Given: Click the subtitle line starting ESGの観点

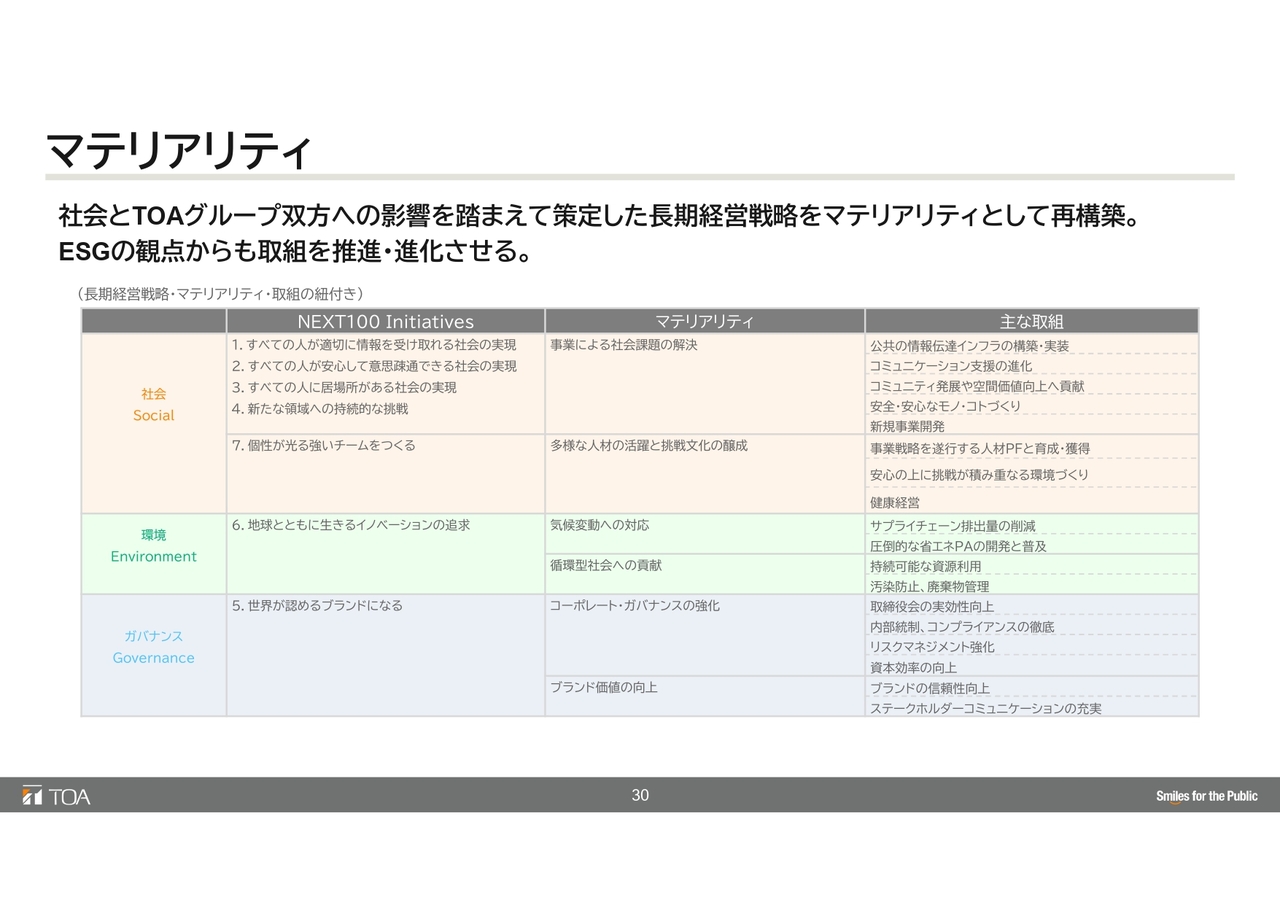Looking at the screenshot, I should (x=295, y=252).
